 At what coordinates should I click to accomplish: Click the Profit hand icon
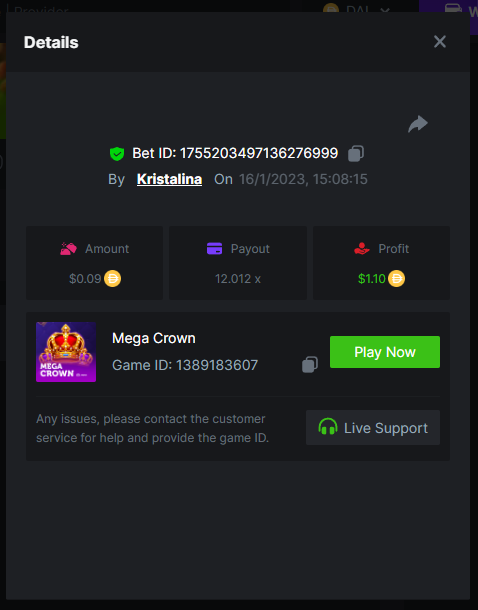click(x=362, y=248)
